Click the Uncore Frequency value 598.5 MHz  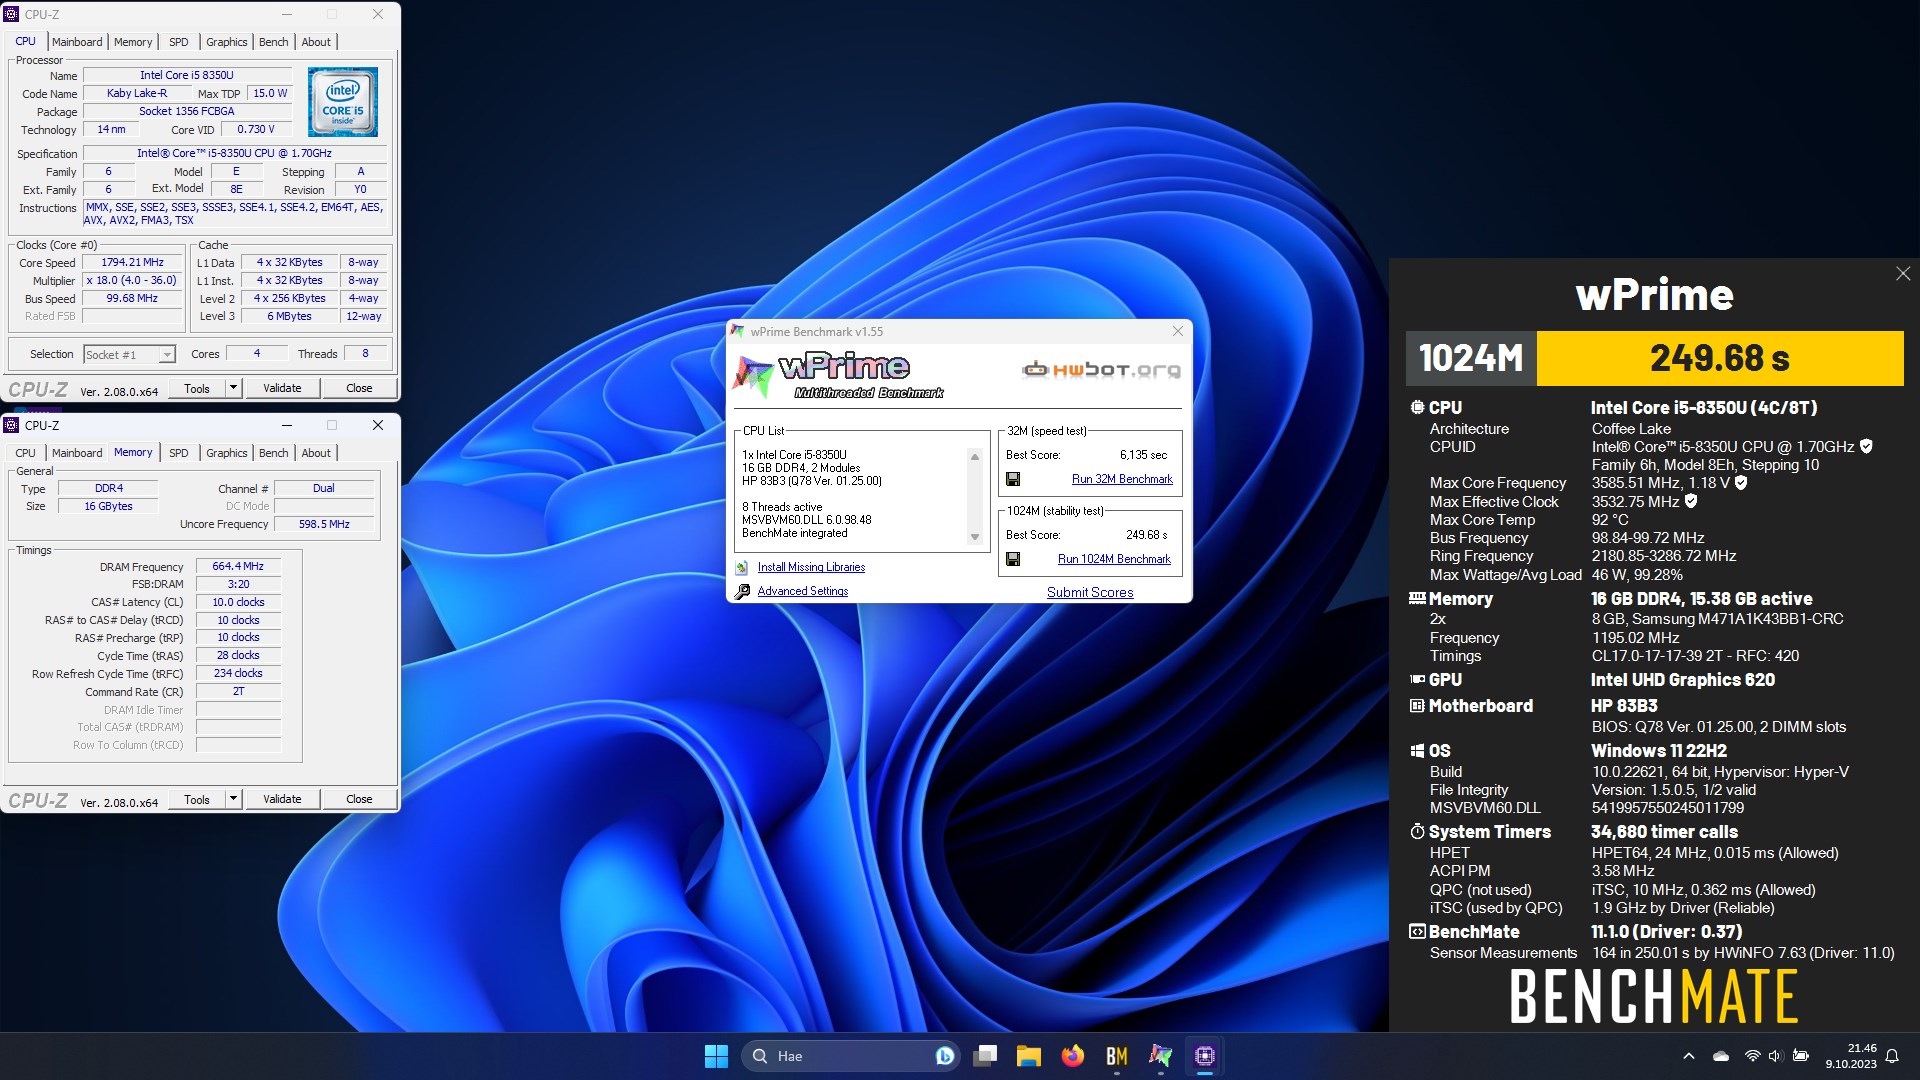click(x=324, y=524)
